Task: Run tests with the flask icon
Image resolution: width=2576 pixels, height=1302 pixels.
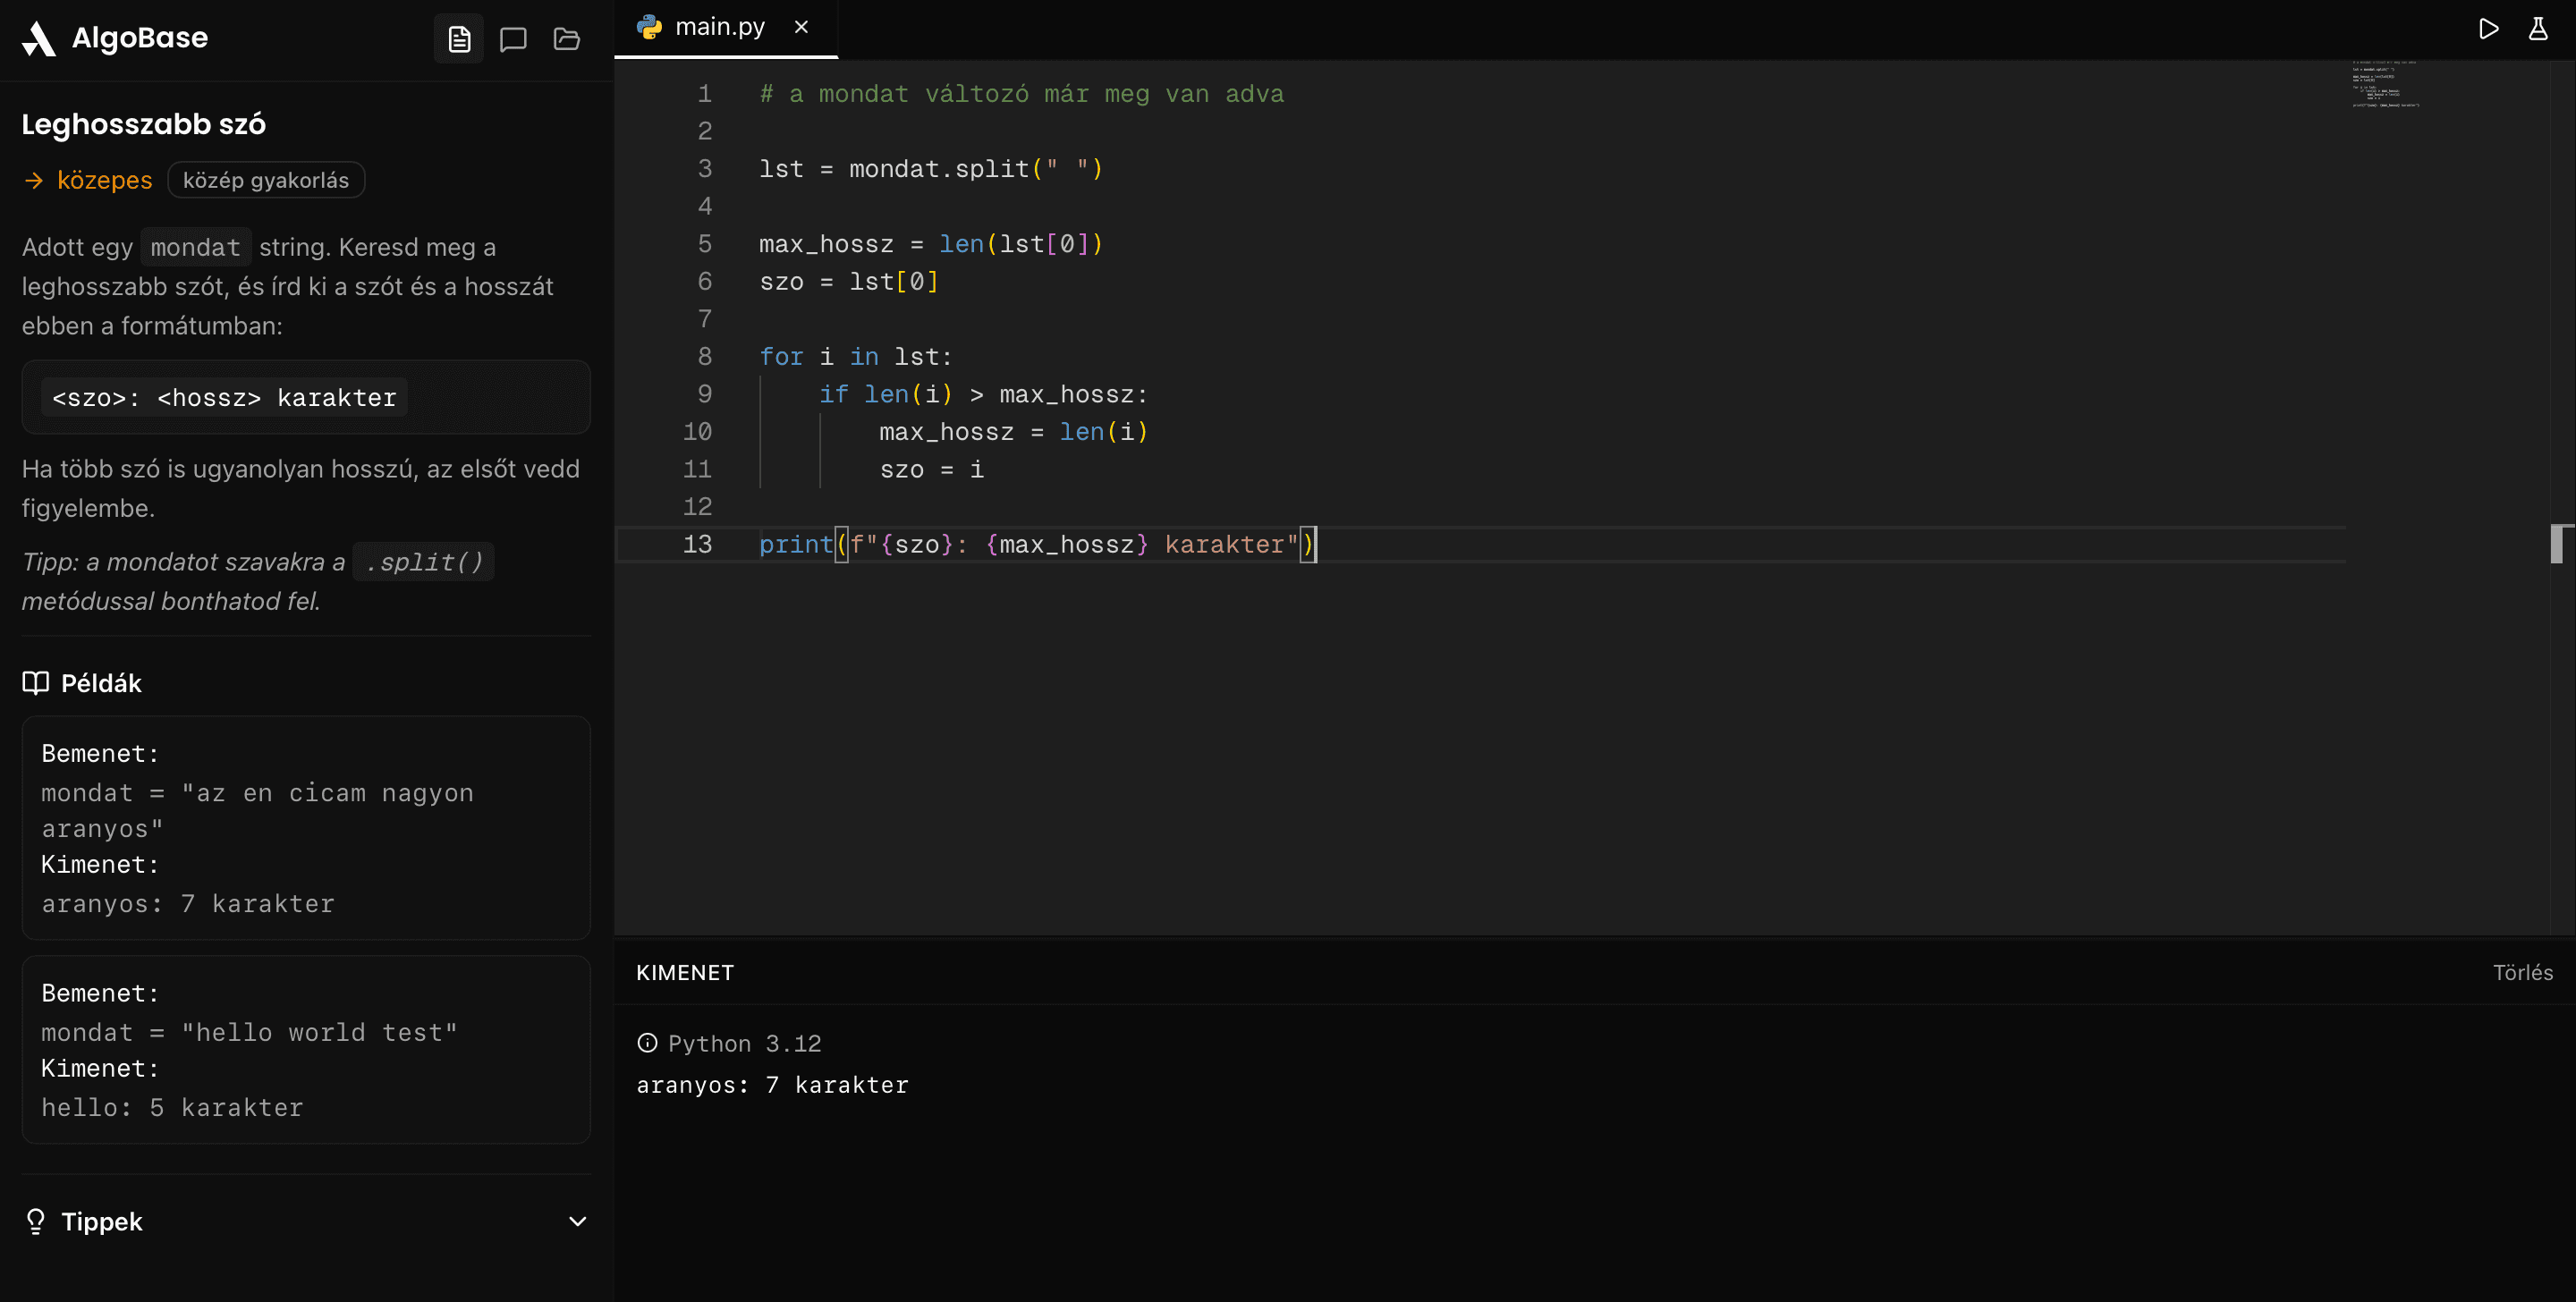Action: [x=2538, y=28]
